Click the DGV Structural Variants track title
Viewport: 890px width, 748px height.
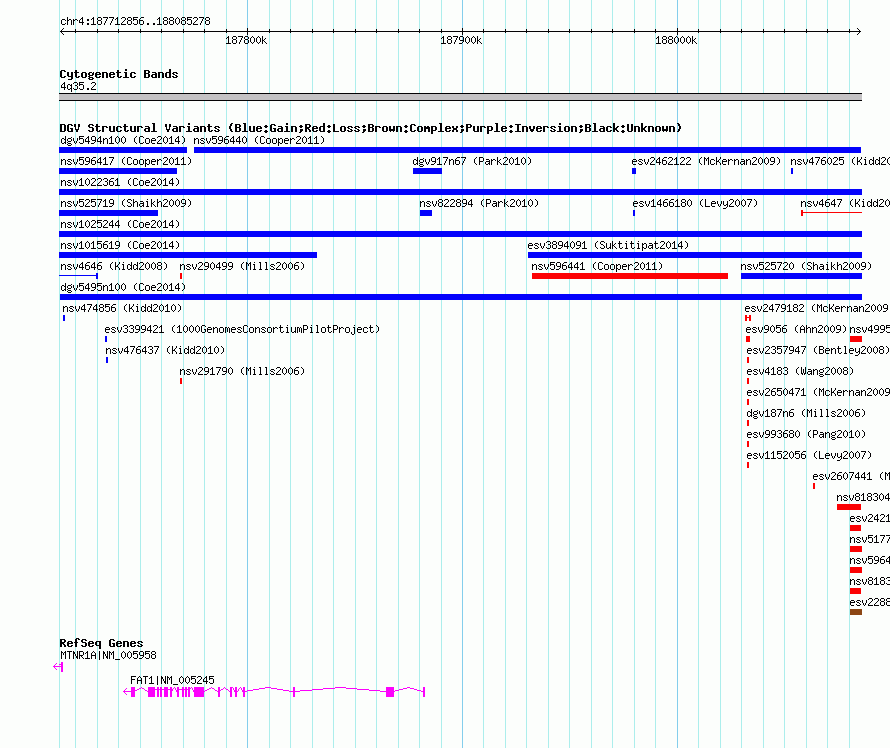[371, 128]
